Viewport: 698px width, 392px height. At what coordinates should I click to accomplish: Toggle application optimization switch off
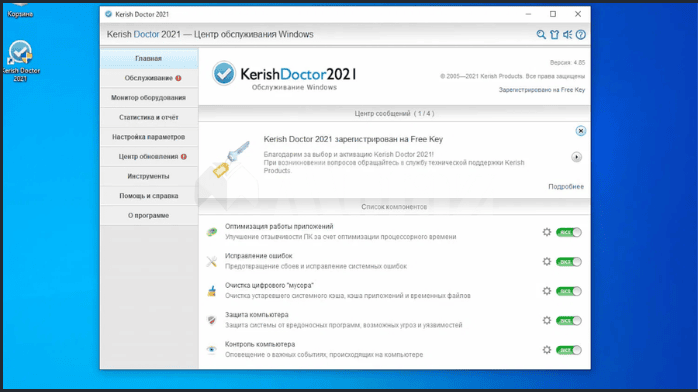coord(568,232)
